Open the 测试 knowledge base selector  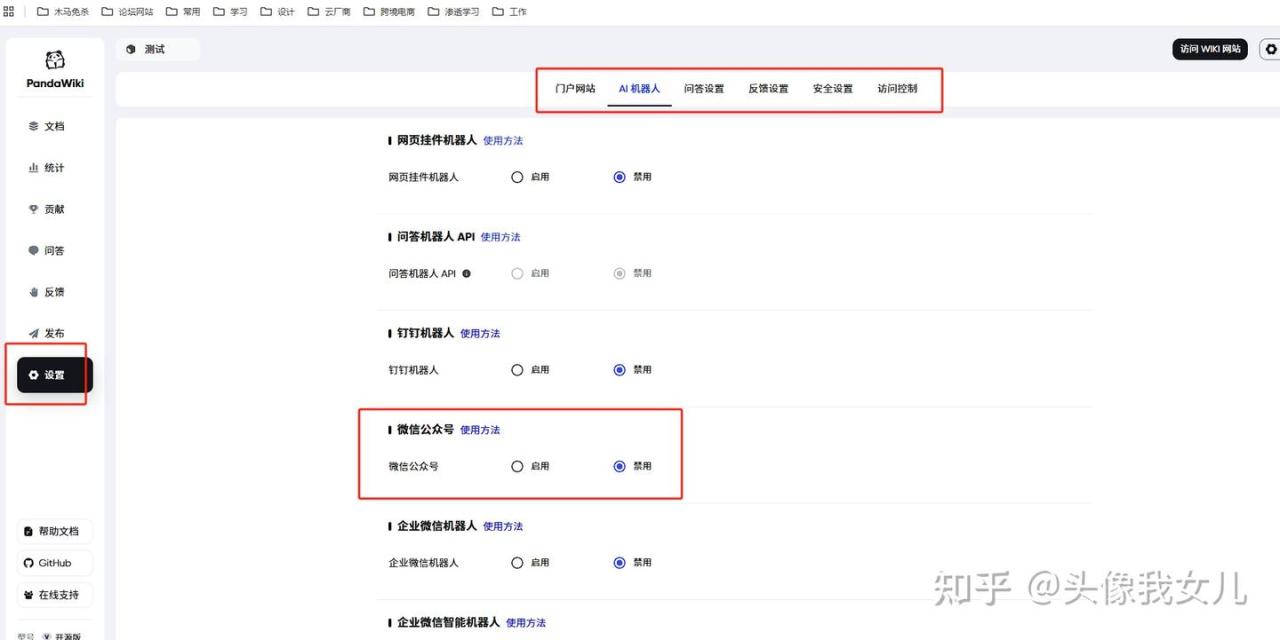(x=156, y=49)
